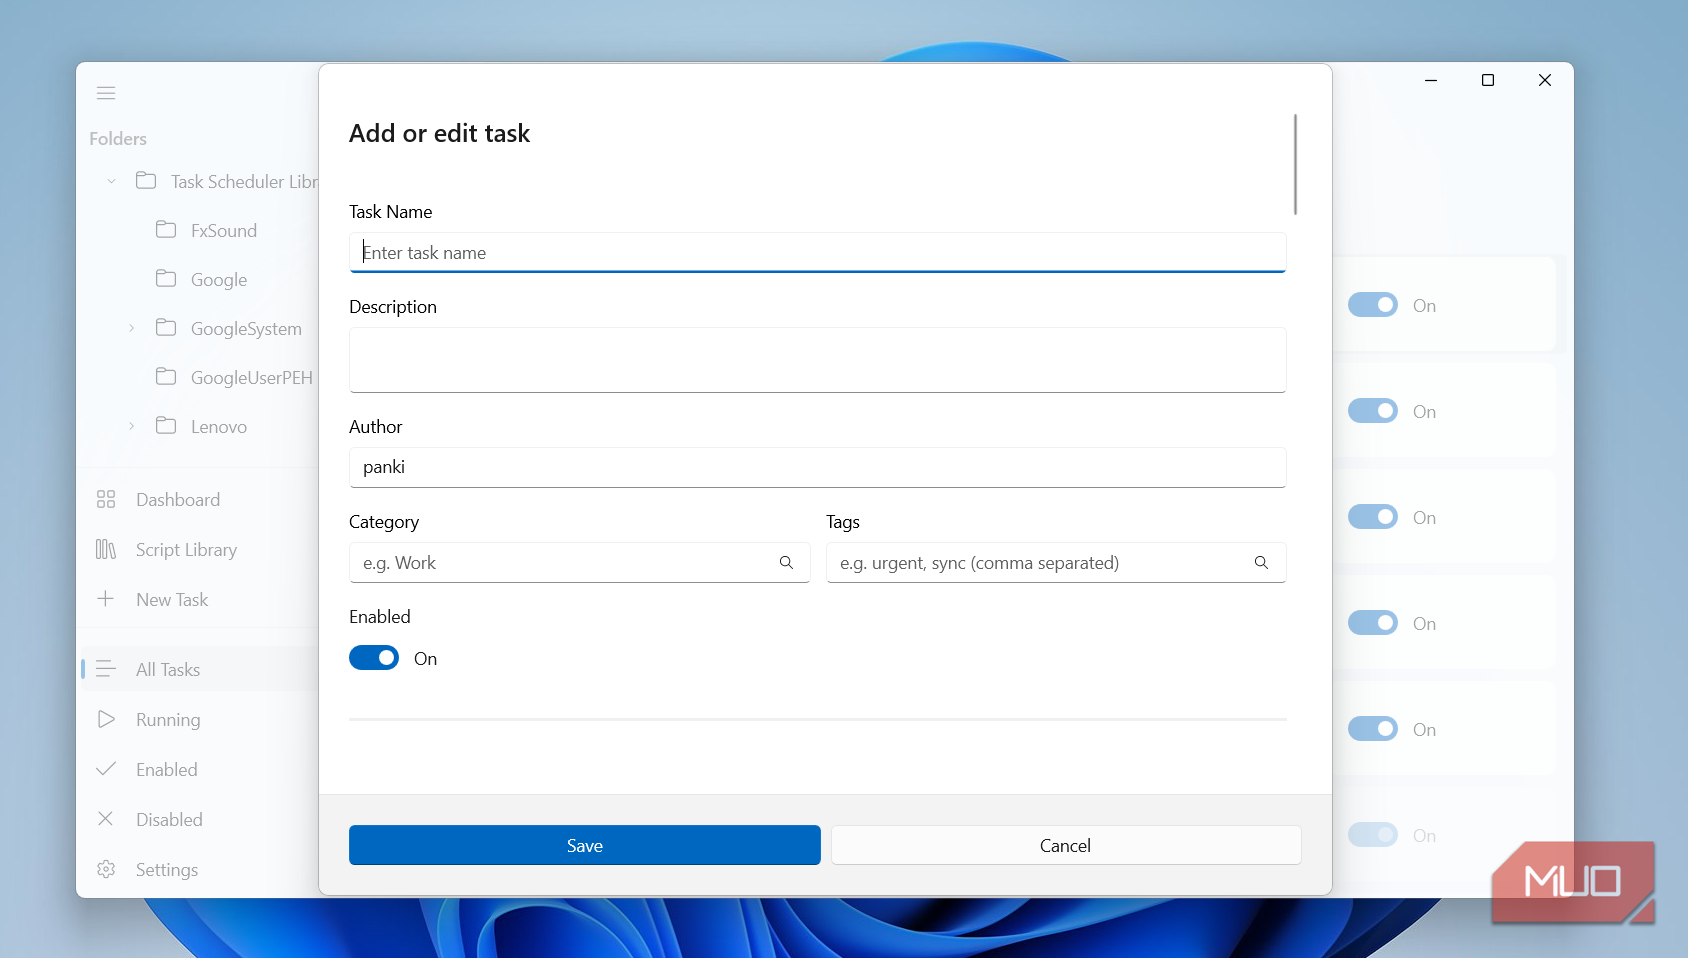Expand the Lenovo folder chevron

click(131, 426)
